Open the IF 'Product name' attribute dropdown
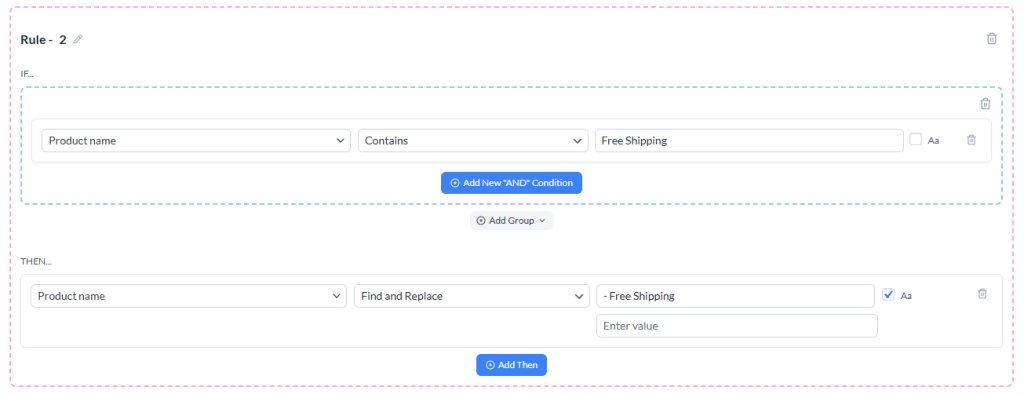The width and height of the screenshot is (1024, 394). click(x=196, y=140)
